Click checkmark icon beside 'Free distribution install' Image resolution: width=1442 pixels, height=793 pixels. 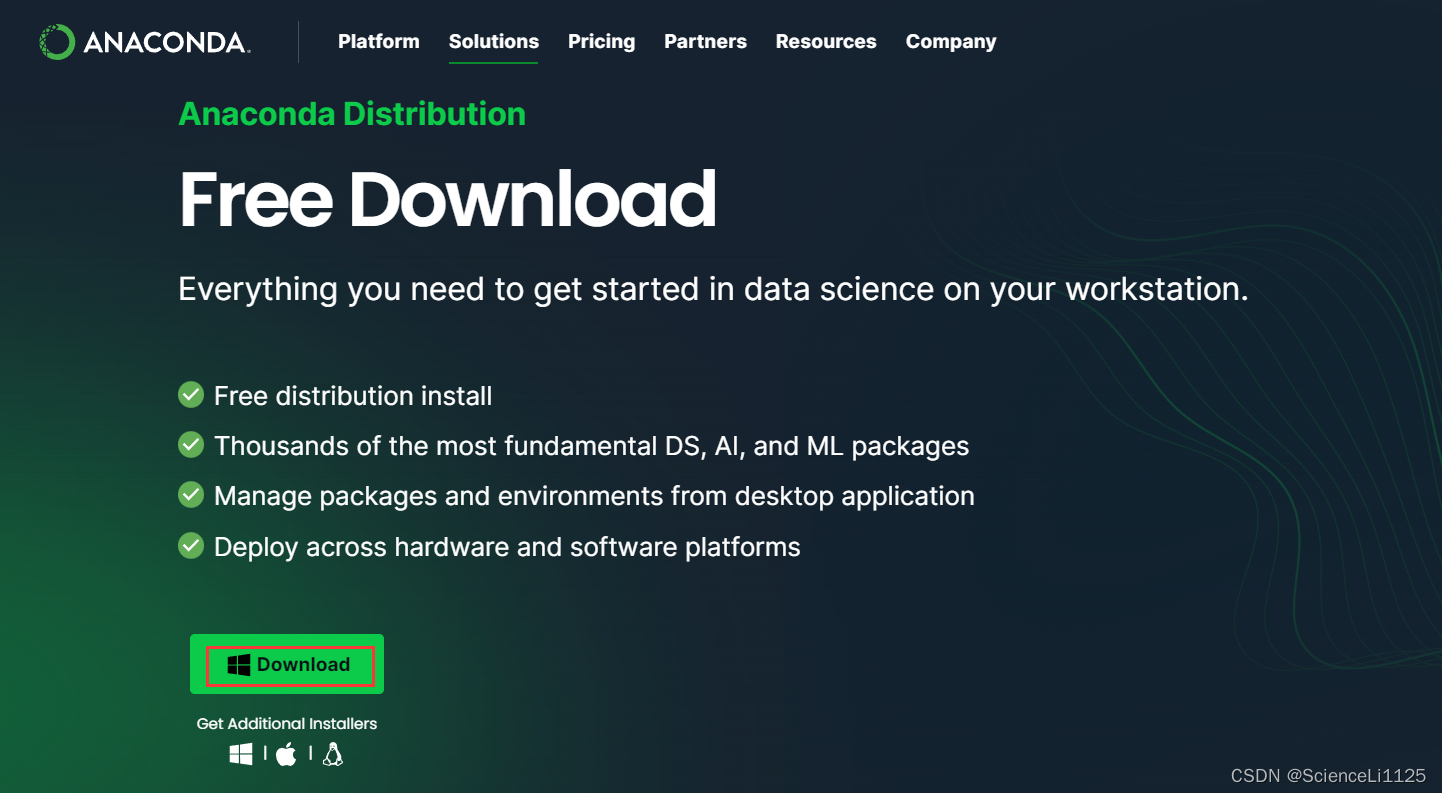tap(191, 395)
